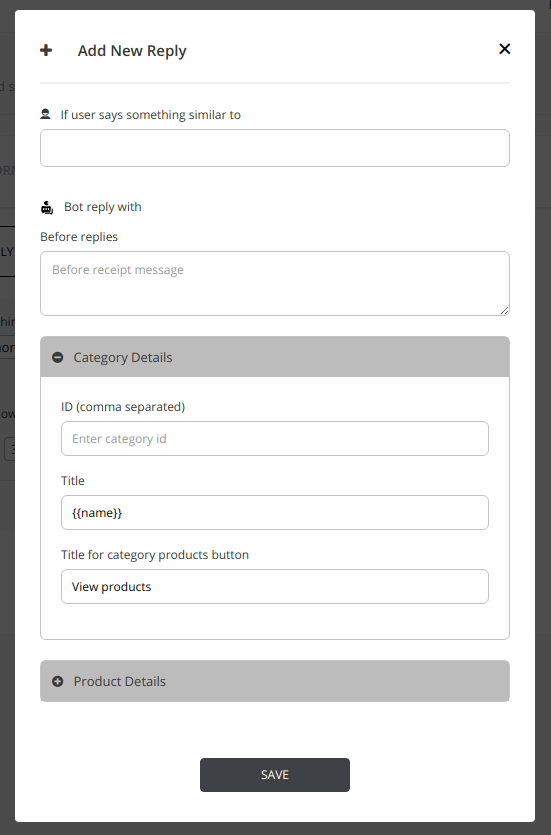Click the ID (comma separated) label

coord(123,407)
